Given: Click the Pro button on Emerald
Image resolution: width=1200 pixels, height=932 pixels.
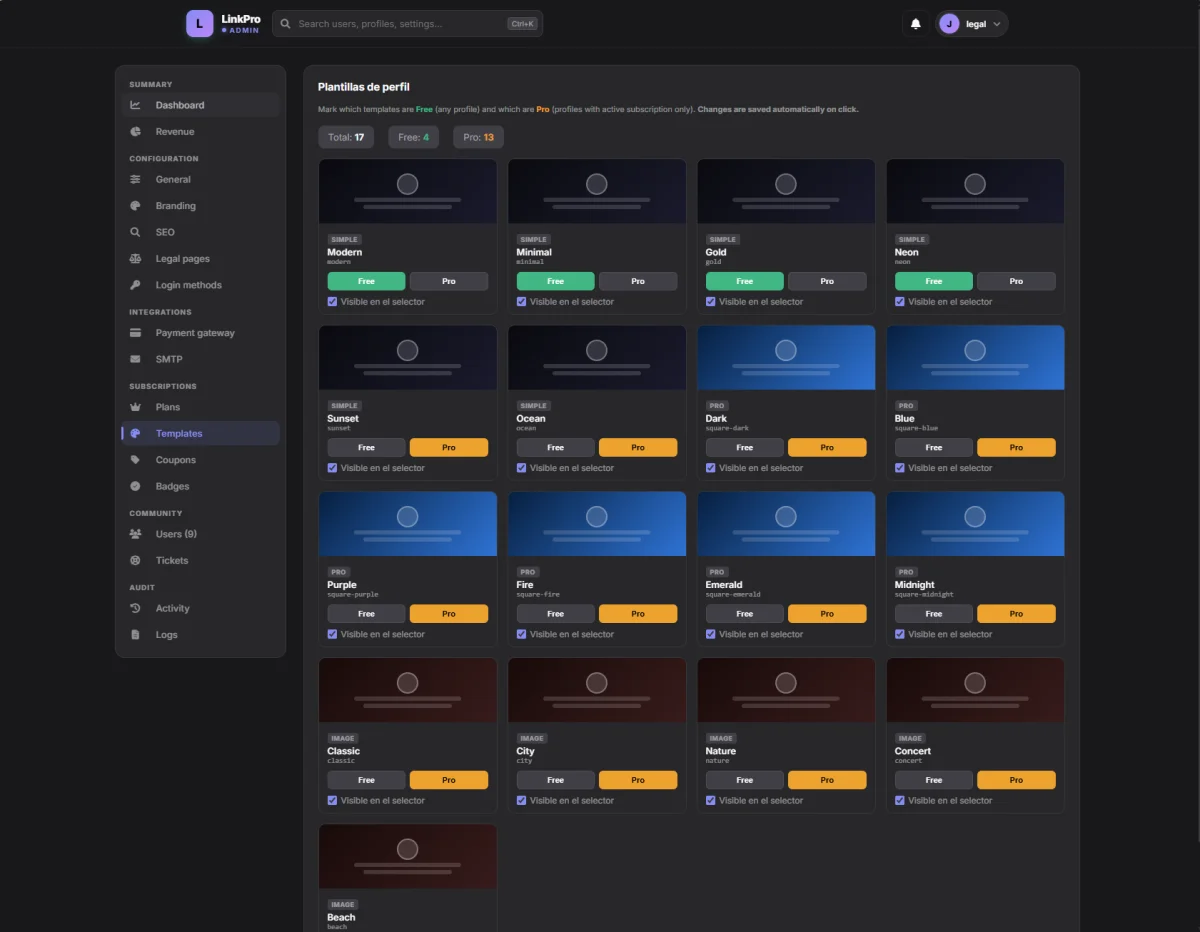Looking at the screenshot, I should (827, 614).
